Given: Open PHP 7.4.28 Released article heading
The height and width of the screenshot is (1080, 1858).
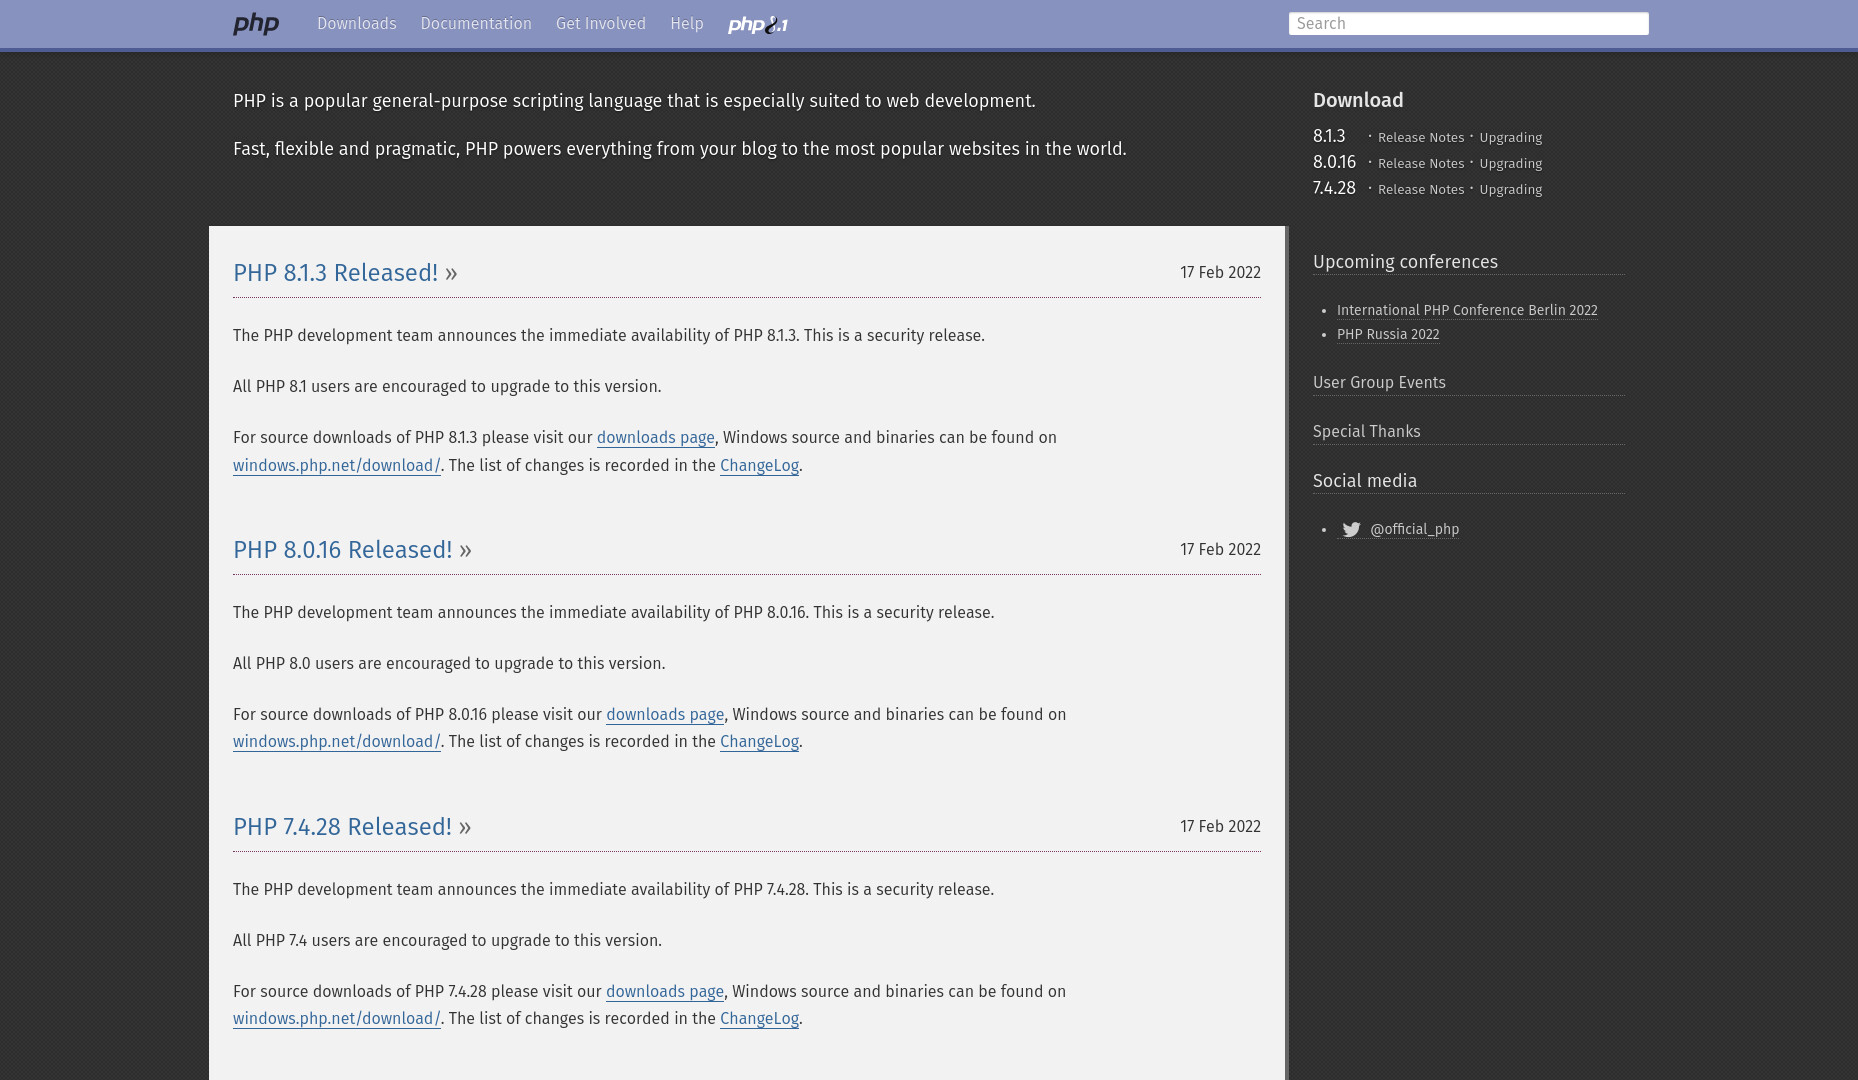Looking at the screenshot, I should [x=342, y=827].
